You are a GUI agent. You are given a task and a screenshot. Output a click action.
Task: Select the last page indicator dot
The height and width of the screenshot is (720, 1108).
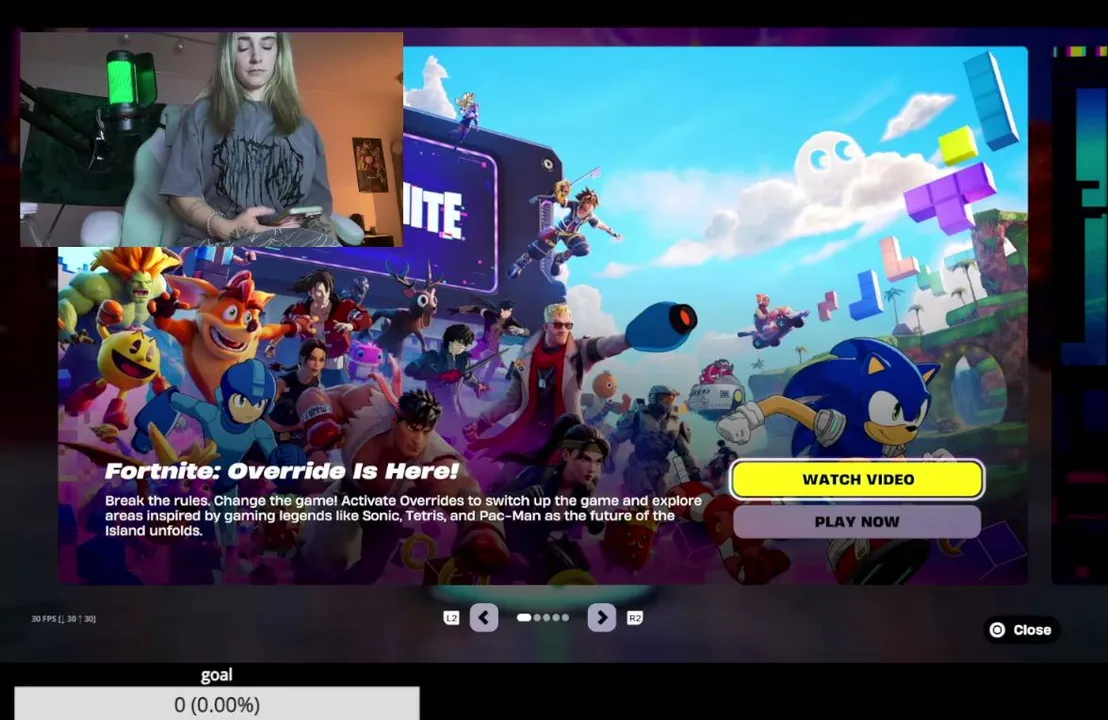[565, 618]
